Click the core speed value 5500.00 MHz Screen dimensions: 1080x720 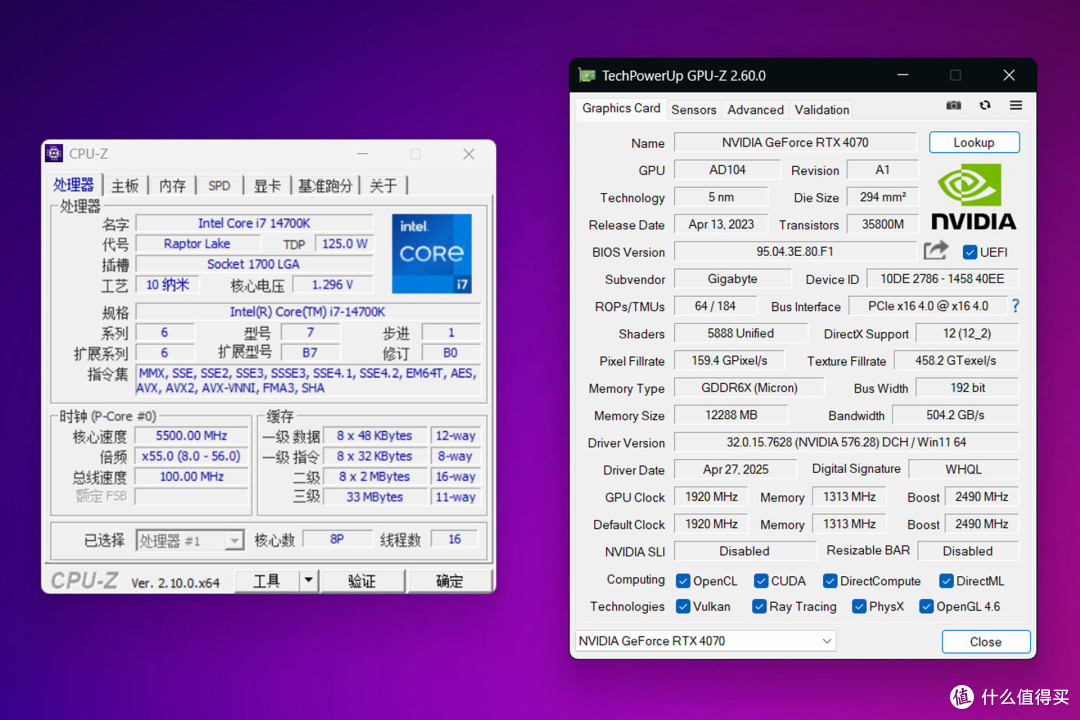(191, 435)
